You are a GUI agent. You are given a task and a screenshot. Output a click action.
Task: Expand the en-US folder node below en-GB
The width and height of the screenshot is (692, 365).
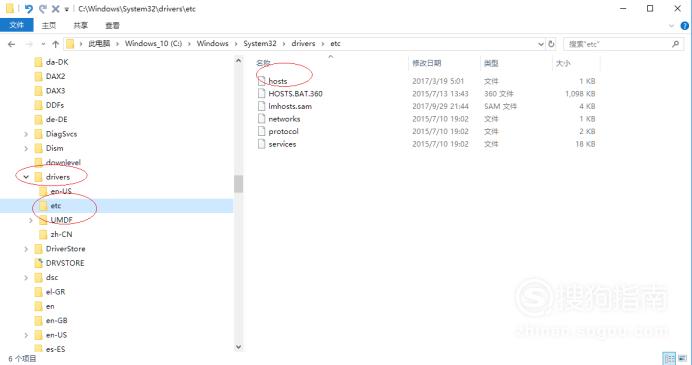pos(26,335)
